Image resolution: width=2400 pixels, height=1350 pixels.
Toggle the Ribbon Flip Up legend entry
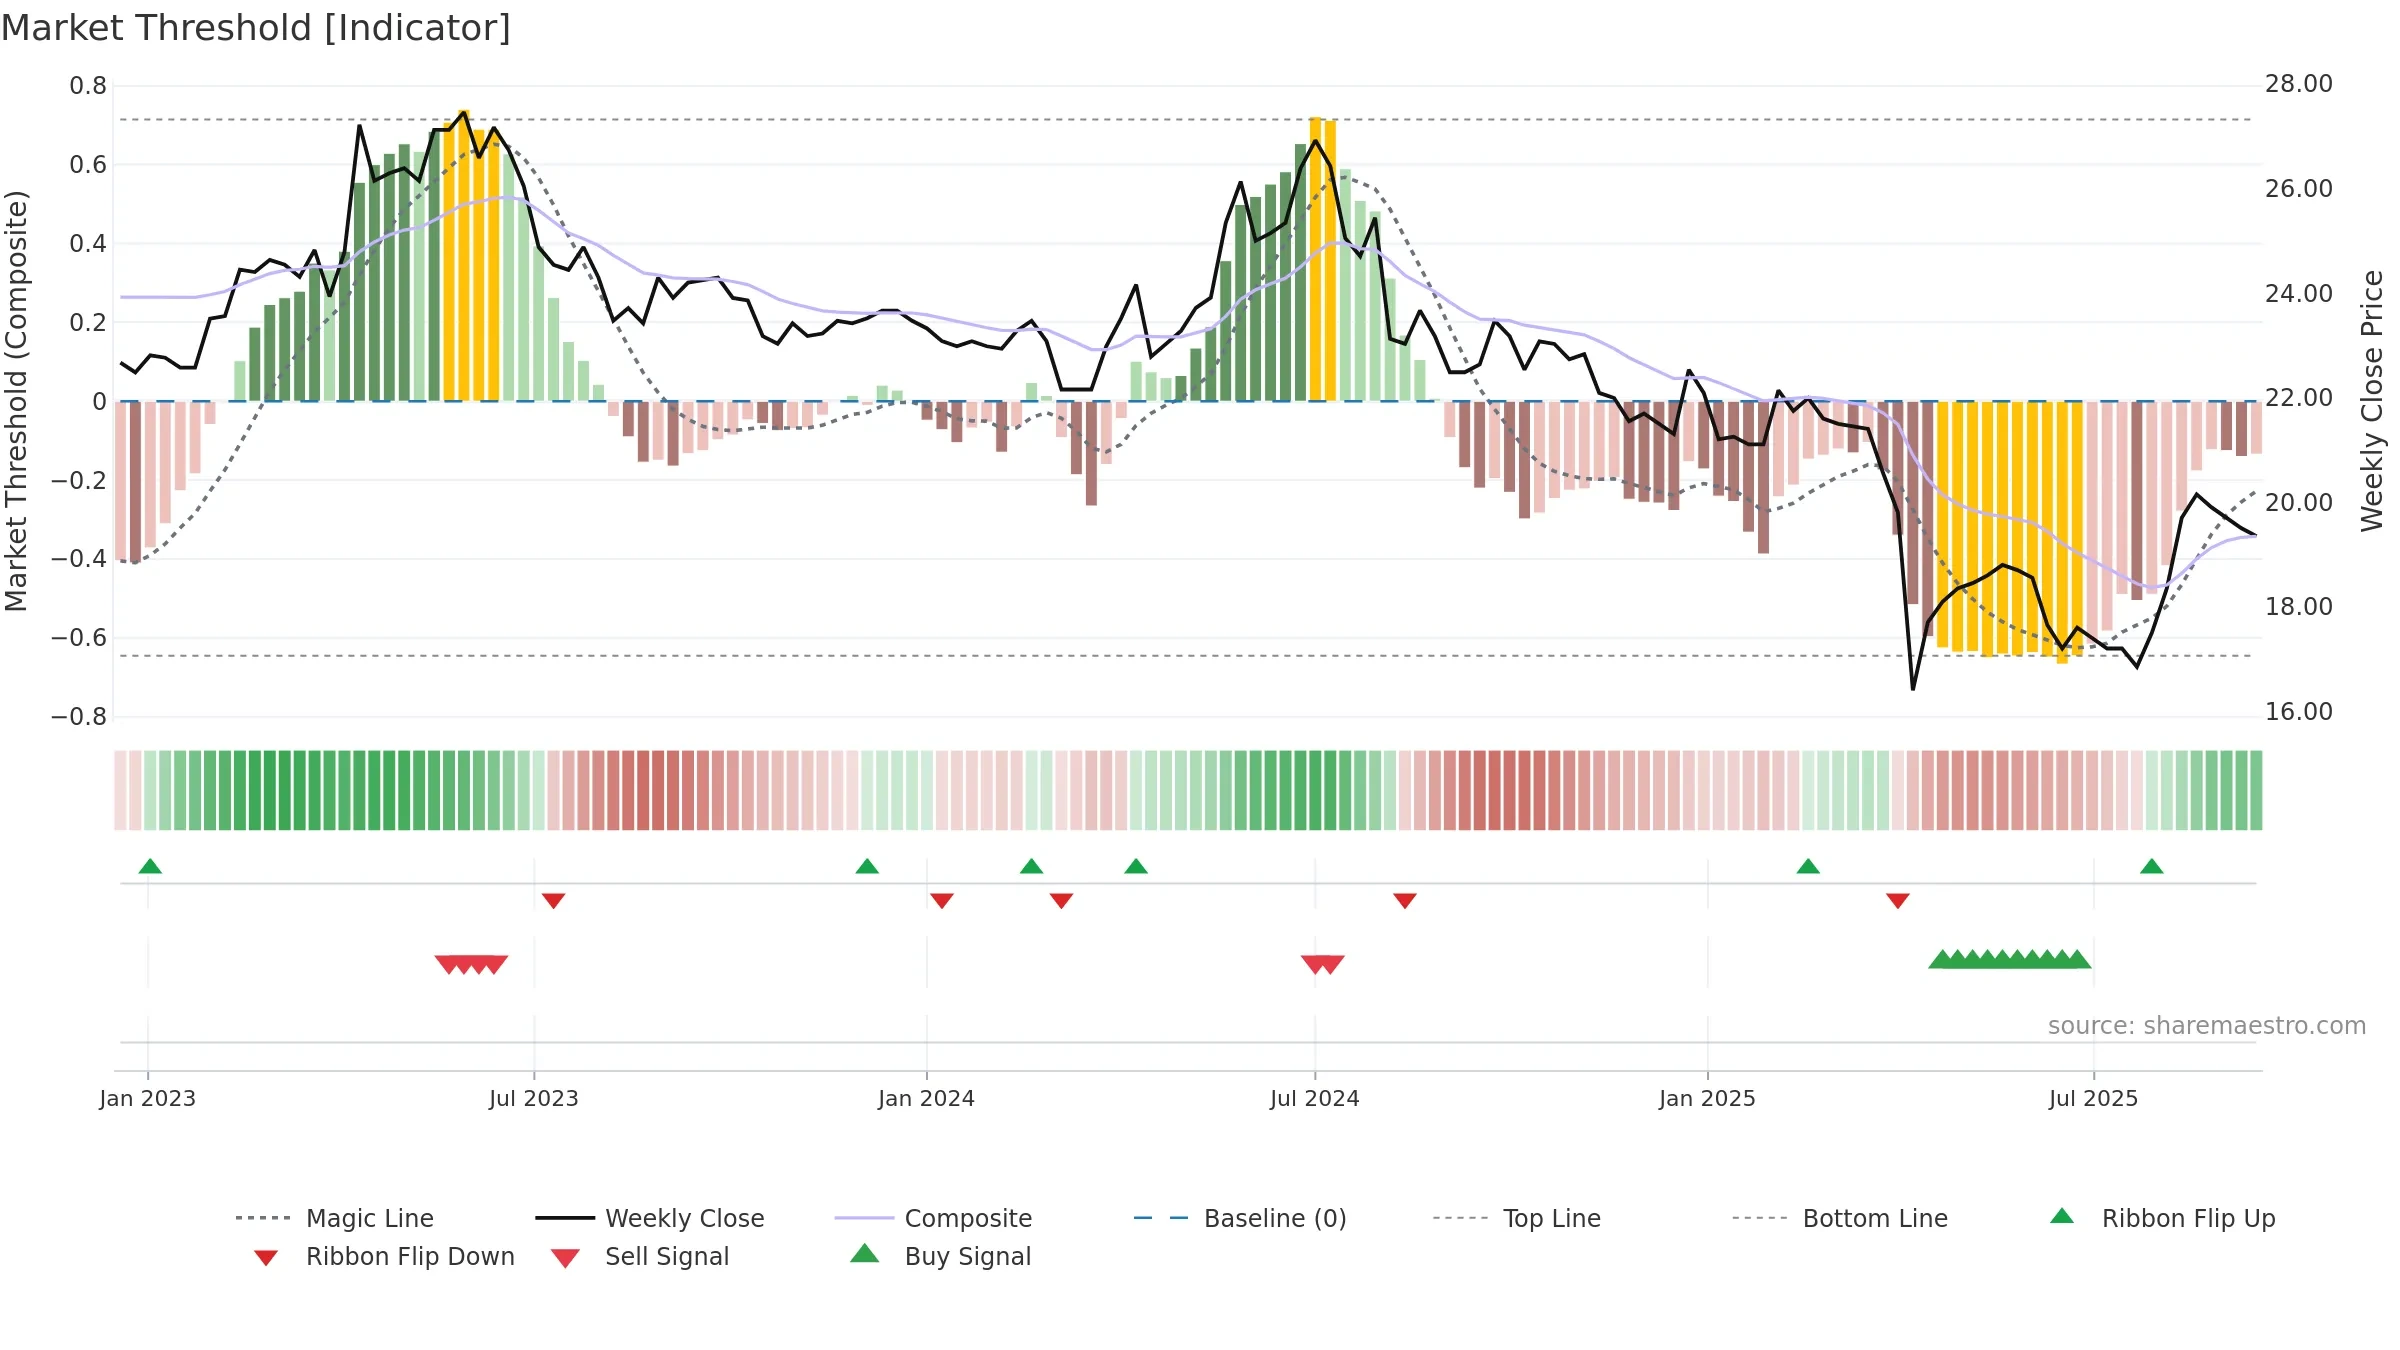2163,1218
